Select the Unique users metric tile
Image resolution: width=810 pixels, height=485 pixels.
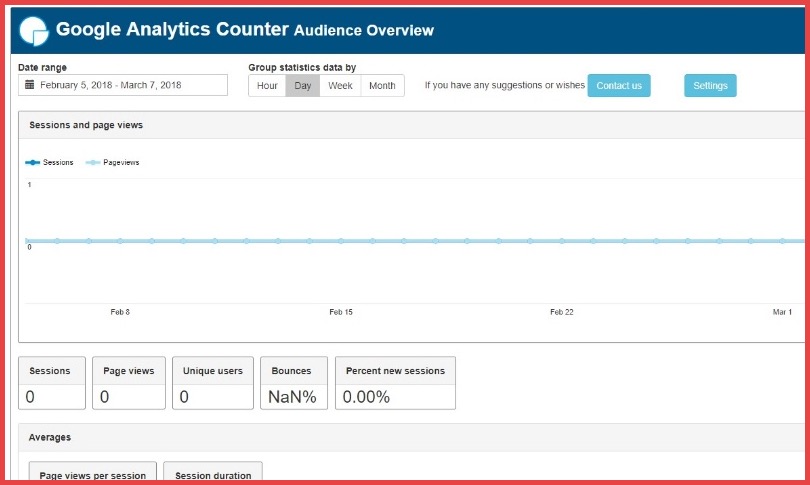[212, 383]
